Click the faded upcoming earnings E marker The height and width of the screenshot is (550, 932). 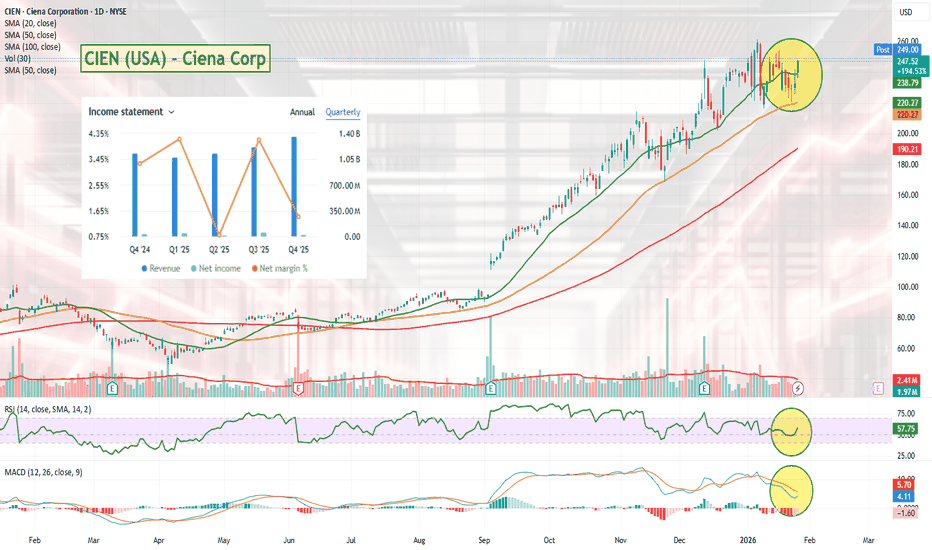pos(878,389)
